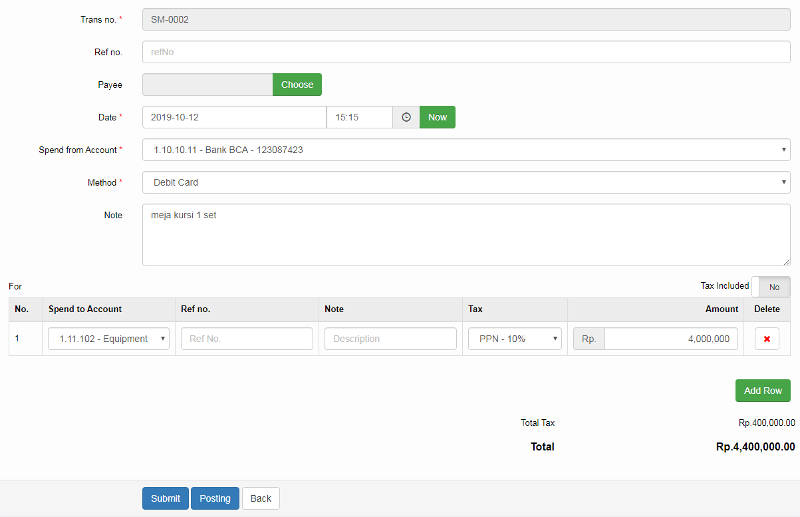This screenshot has width=800, height=517.
Task: Expand the Spend to Account Equipment dropdown
Action: 109,339
